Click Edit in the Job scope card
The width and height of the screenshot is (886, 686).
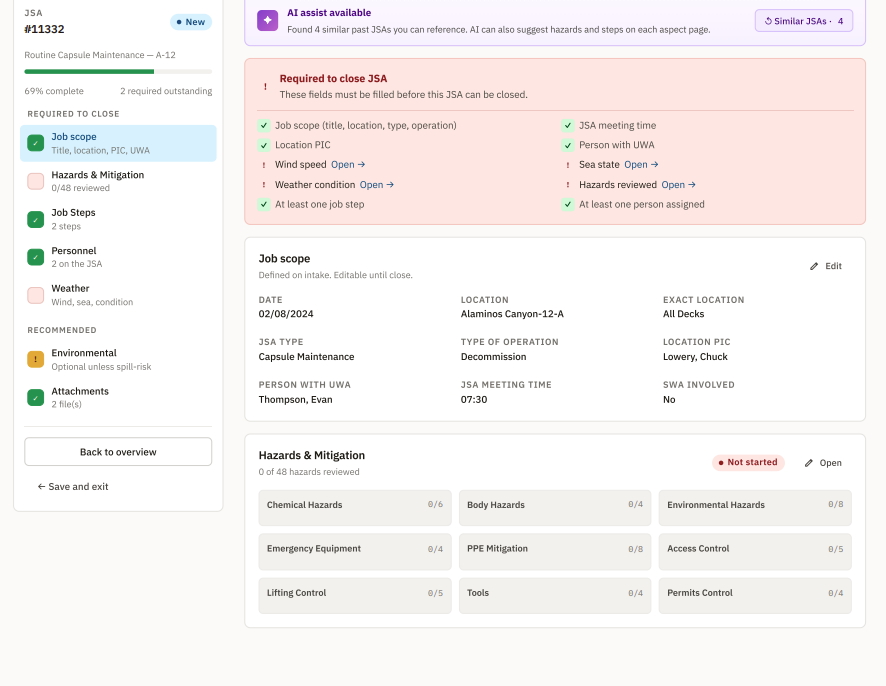826,266
